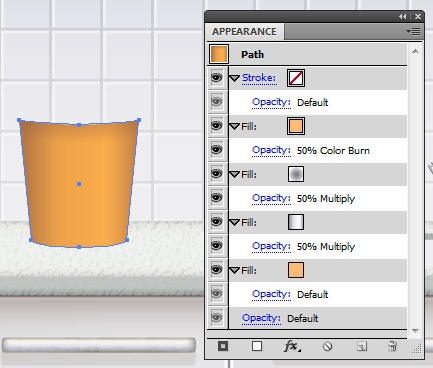The height and width of the screenshot is (368, 433).
Task: Toggle visibility of the Stroke row
Action: coord(217,78)
